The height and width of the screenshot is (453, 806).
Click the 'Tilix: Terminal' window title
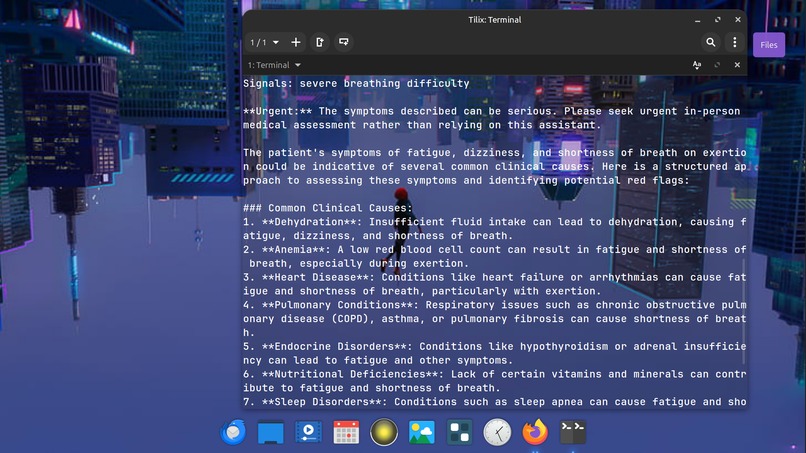click(494, 20)
